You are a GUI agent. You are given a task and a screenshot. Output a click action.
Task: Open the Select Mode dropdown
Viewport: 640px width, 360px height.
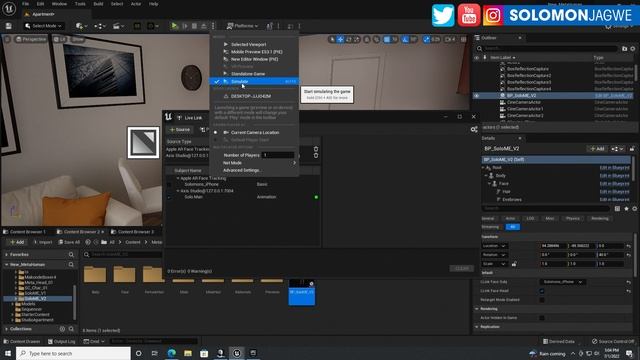44,26
